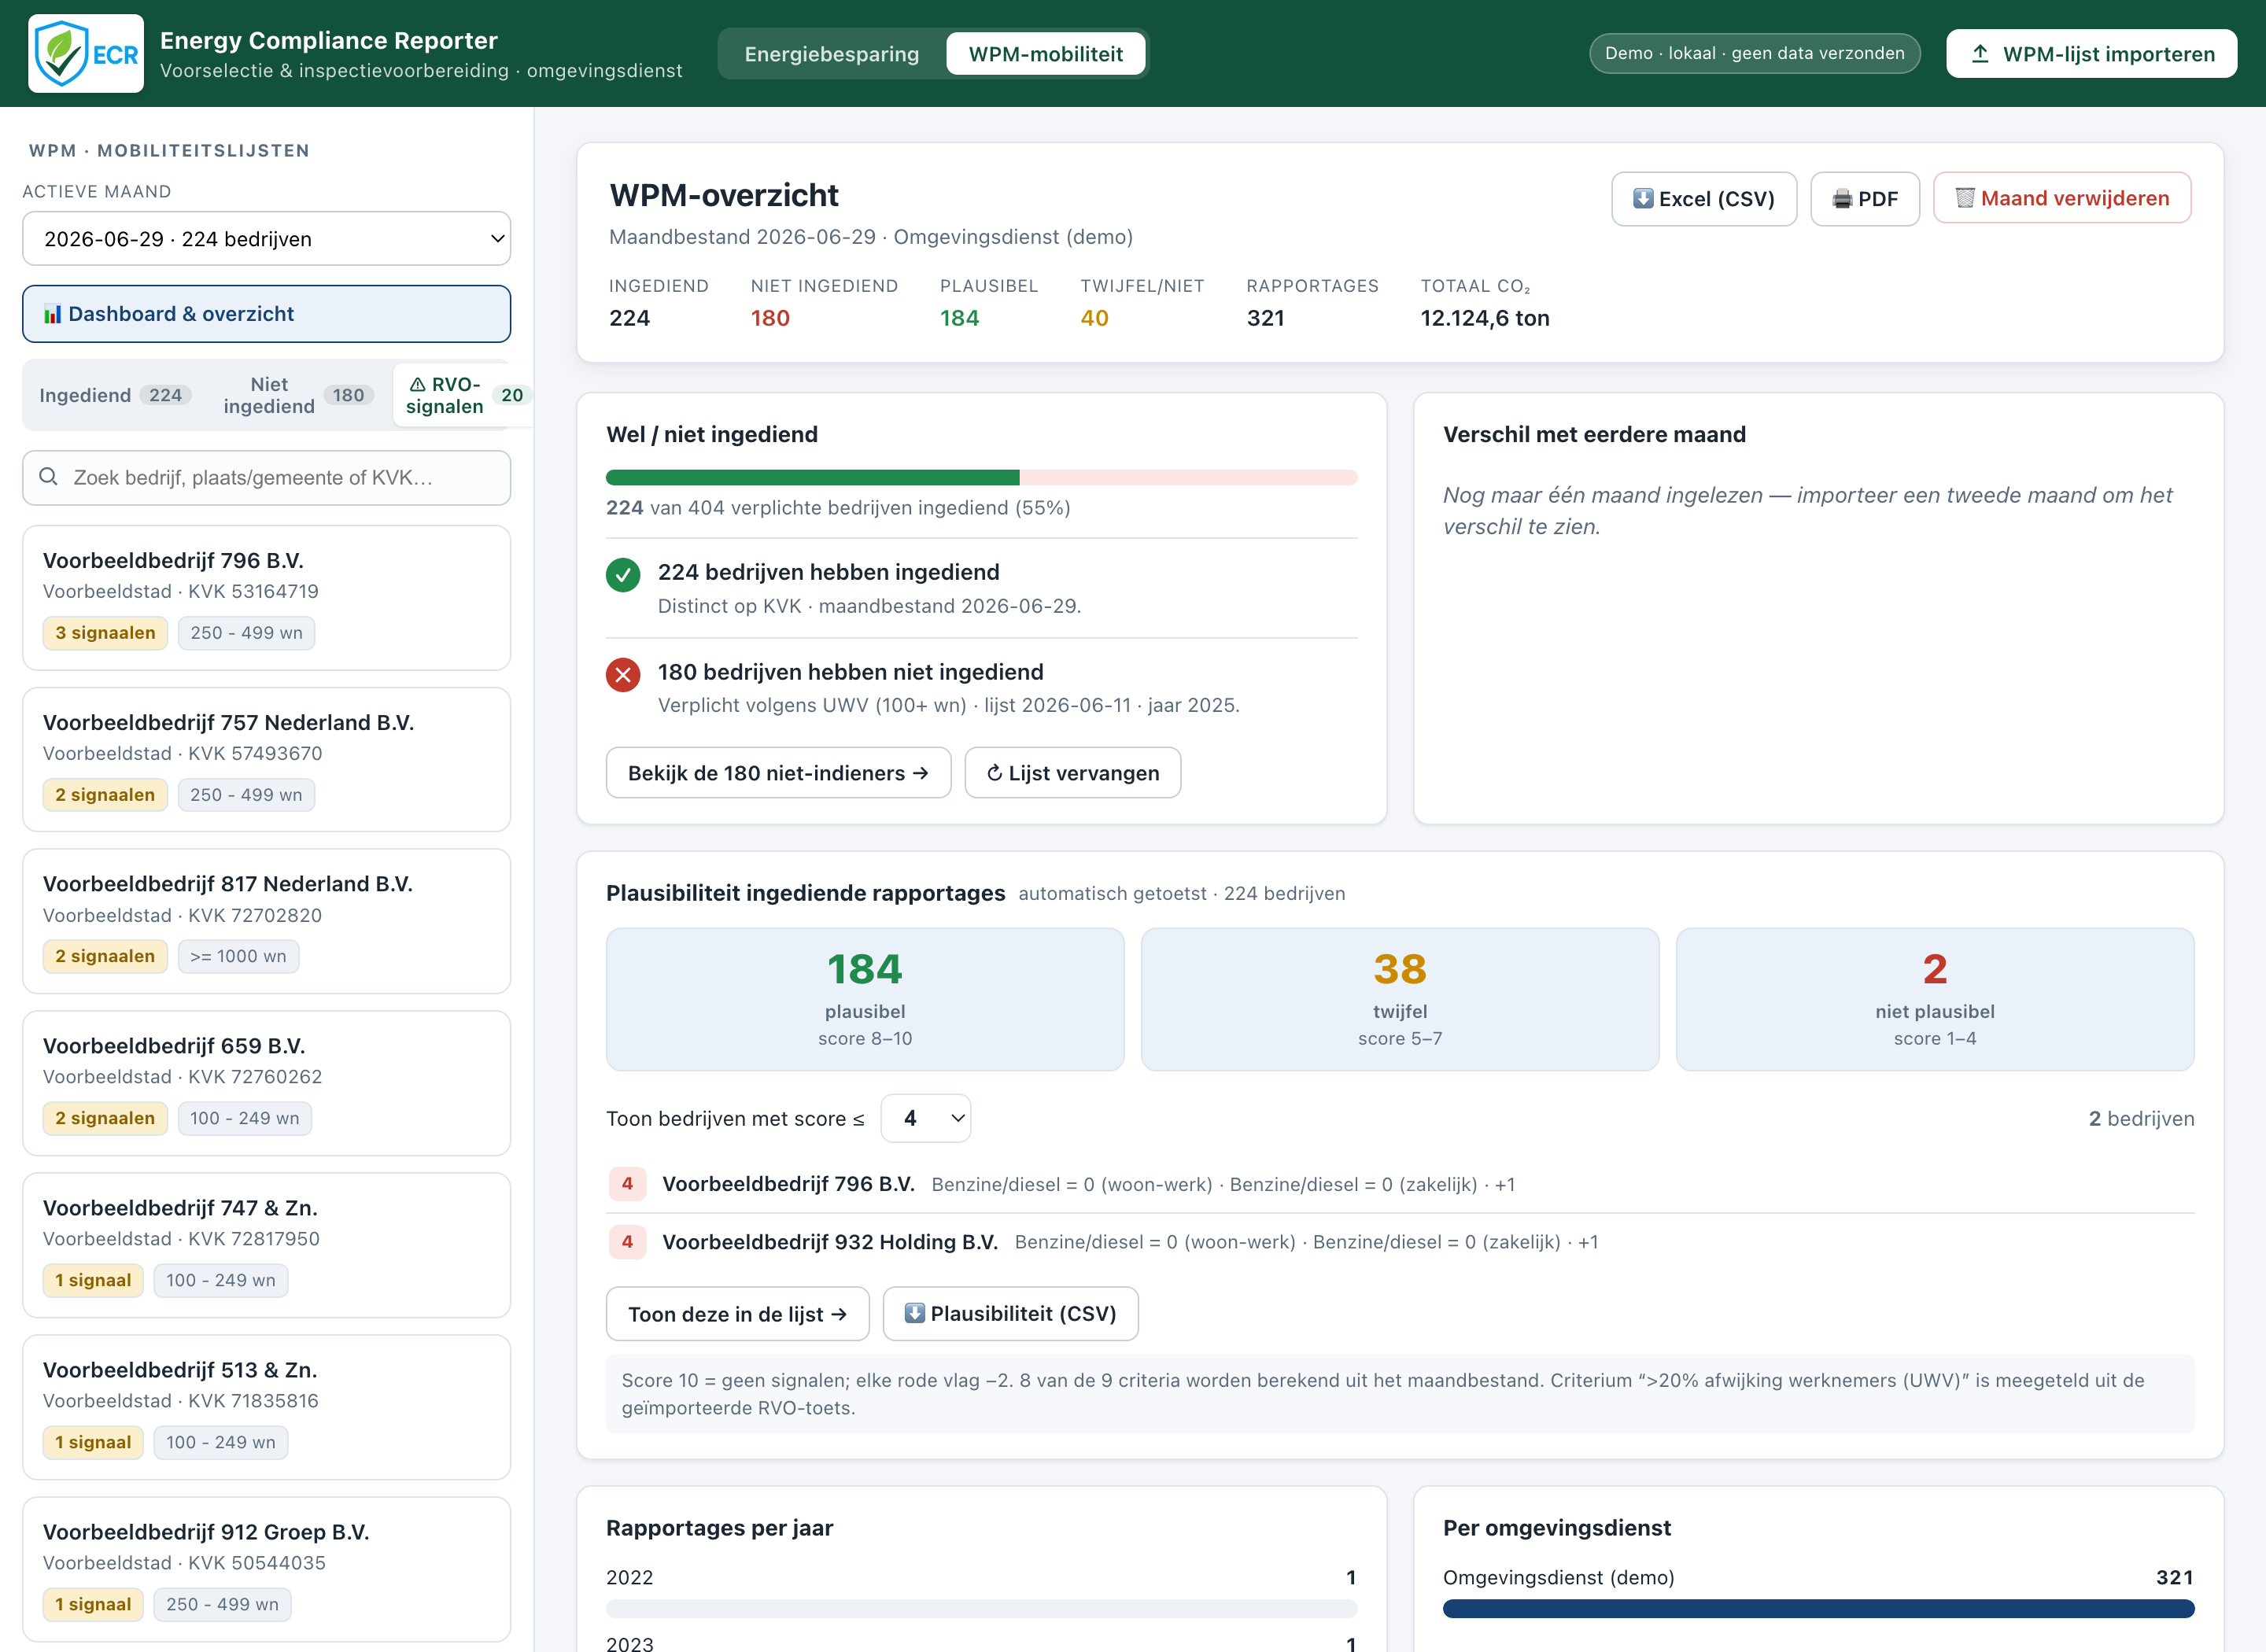The width and height of the screenshot is (2266, 1652).
Task: Click score badge 4 for Voorbeeldbedrijf 796 B.V.
Action: (627, 1184)
